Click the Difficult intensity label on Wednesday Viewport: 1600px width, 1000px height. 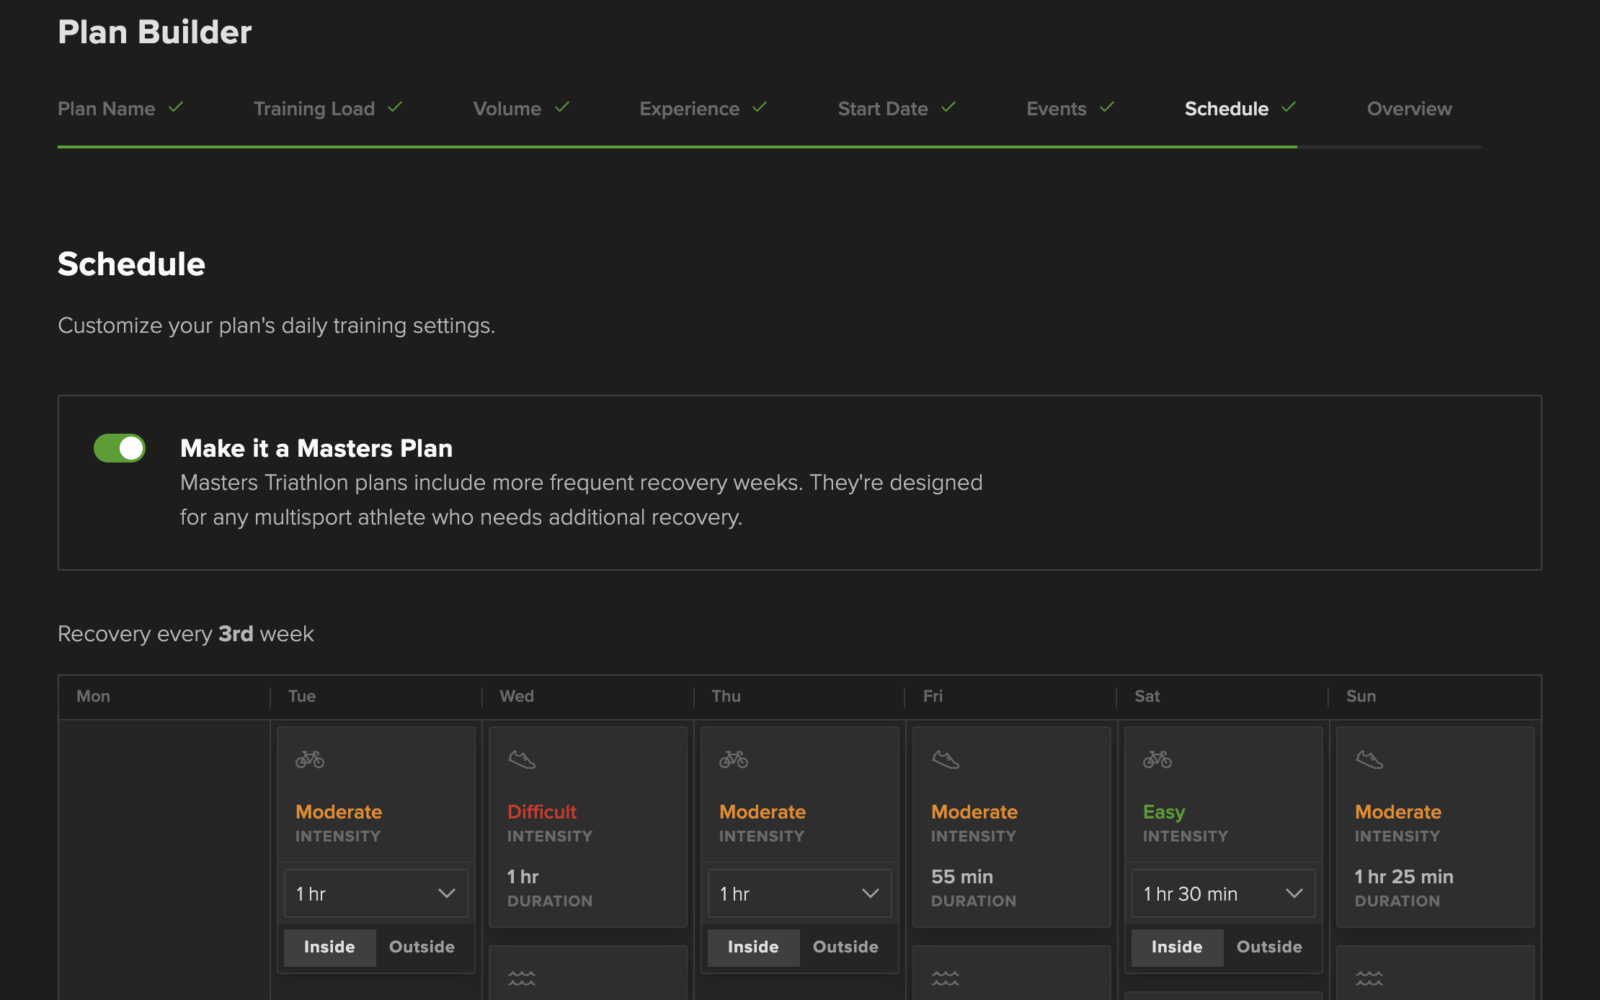[541, 811]
